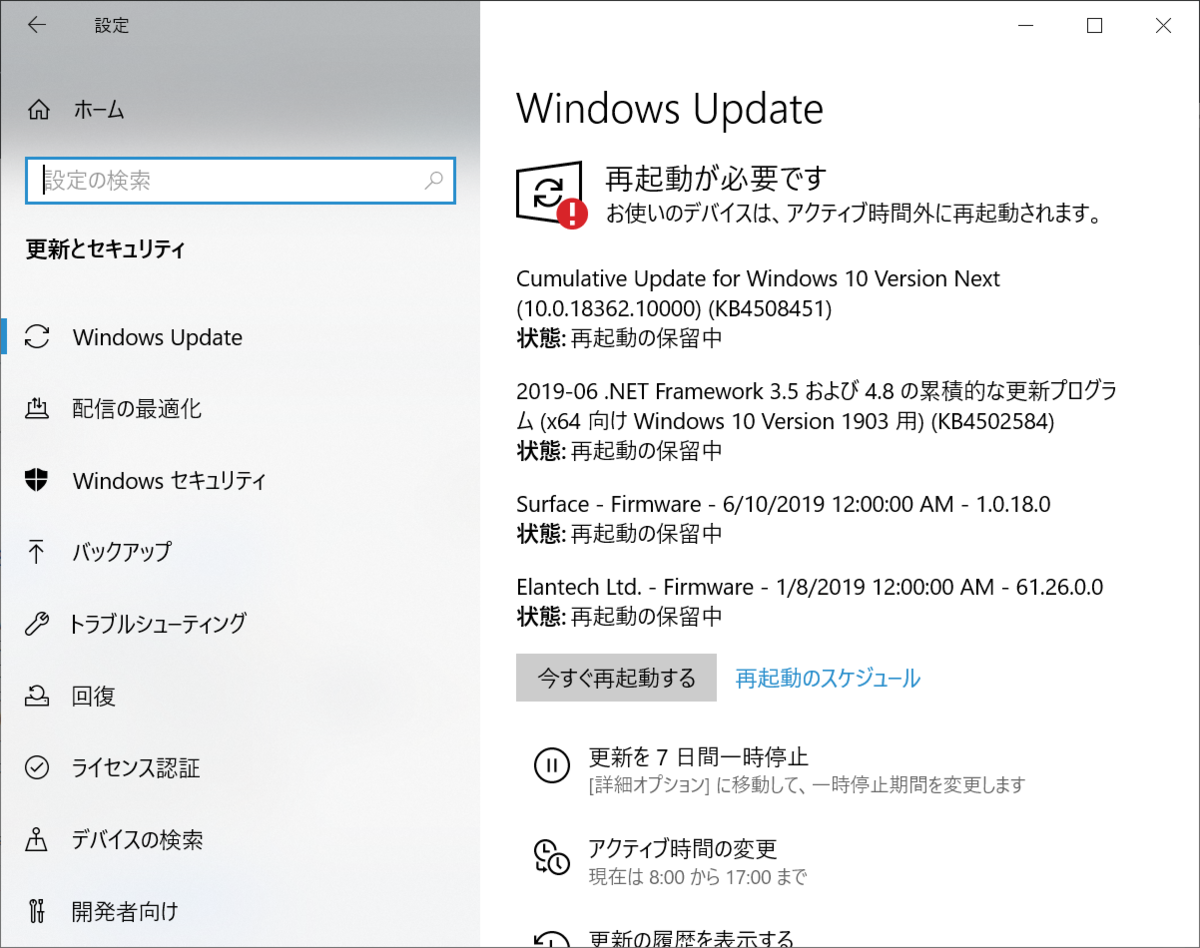Image resolution: width=1200 pixels, height=948 pixels.
Task: Click the find-my-device person icon
Action: [x=37, y=839]
